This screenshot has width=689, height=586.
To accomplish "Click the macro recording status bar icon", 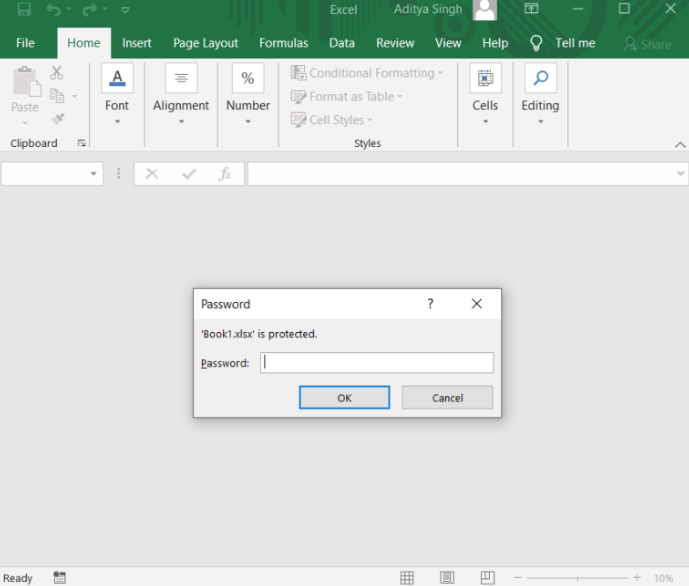I will tap(59, 578).
